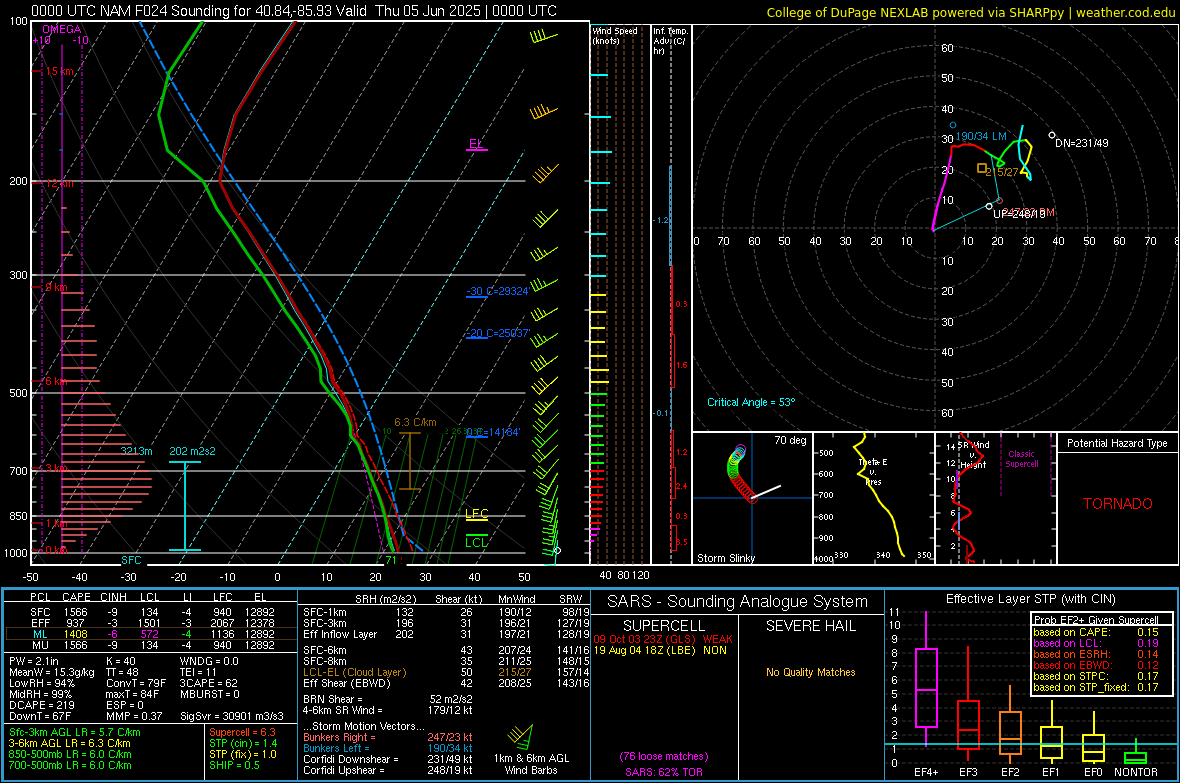Screen dimensions: 1180x783
Task: Click the STP (cin) = 1.4 parameter
Action: [243, 743]
